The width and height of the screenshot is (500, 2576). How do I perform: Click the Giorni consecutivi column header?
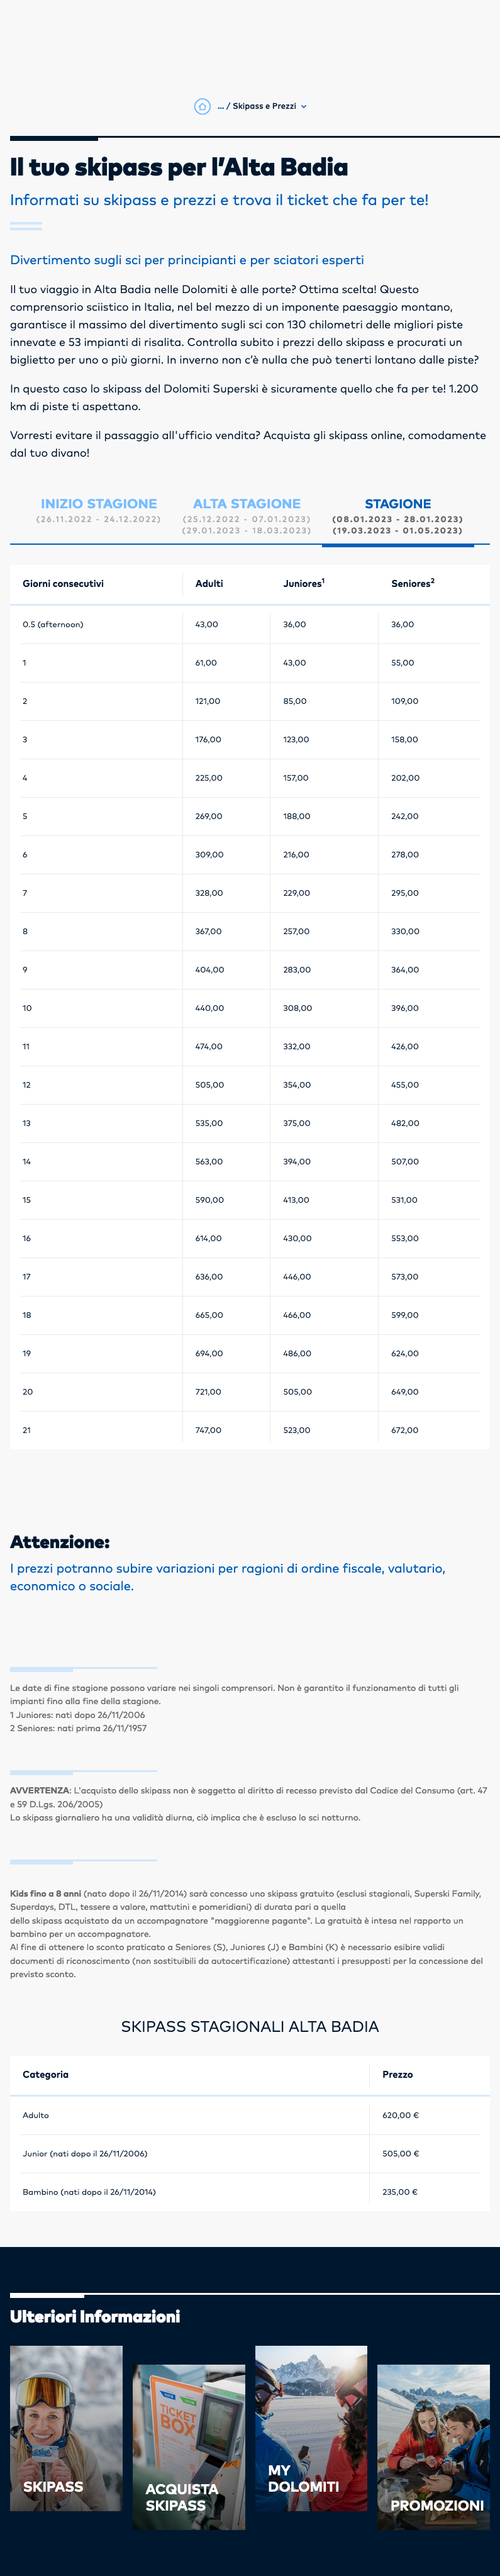[63, 584]
